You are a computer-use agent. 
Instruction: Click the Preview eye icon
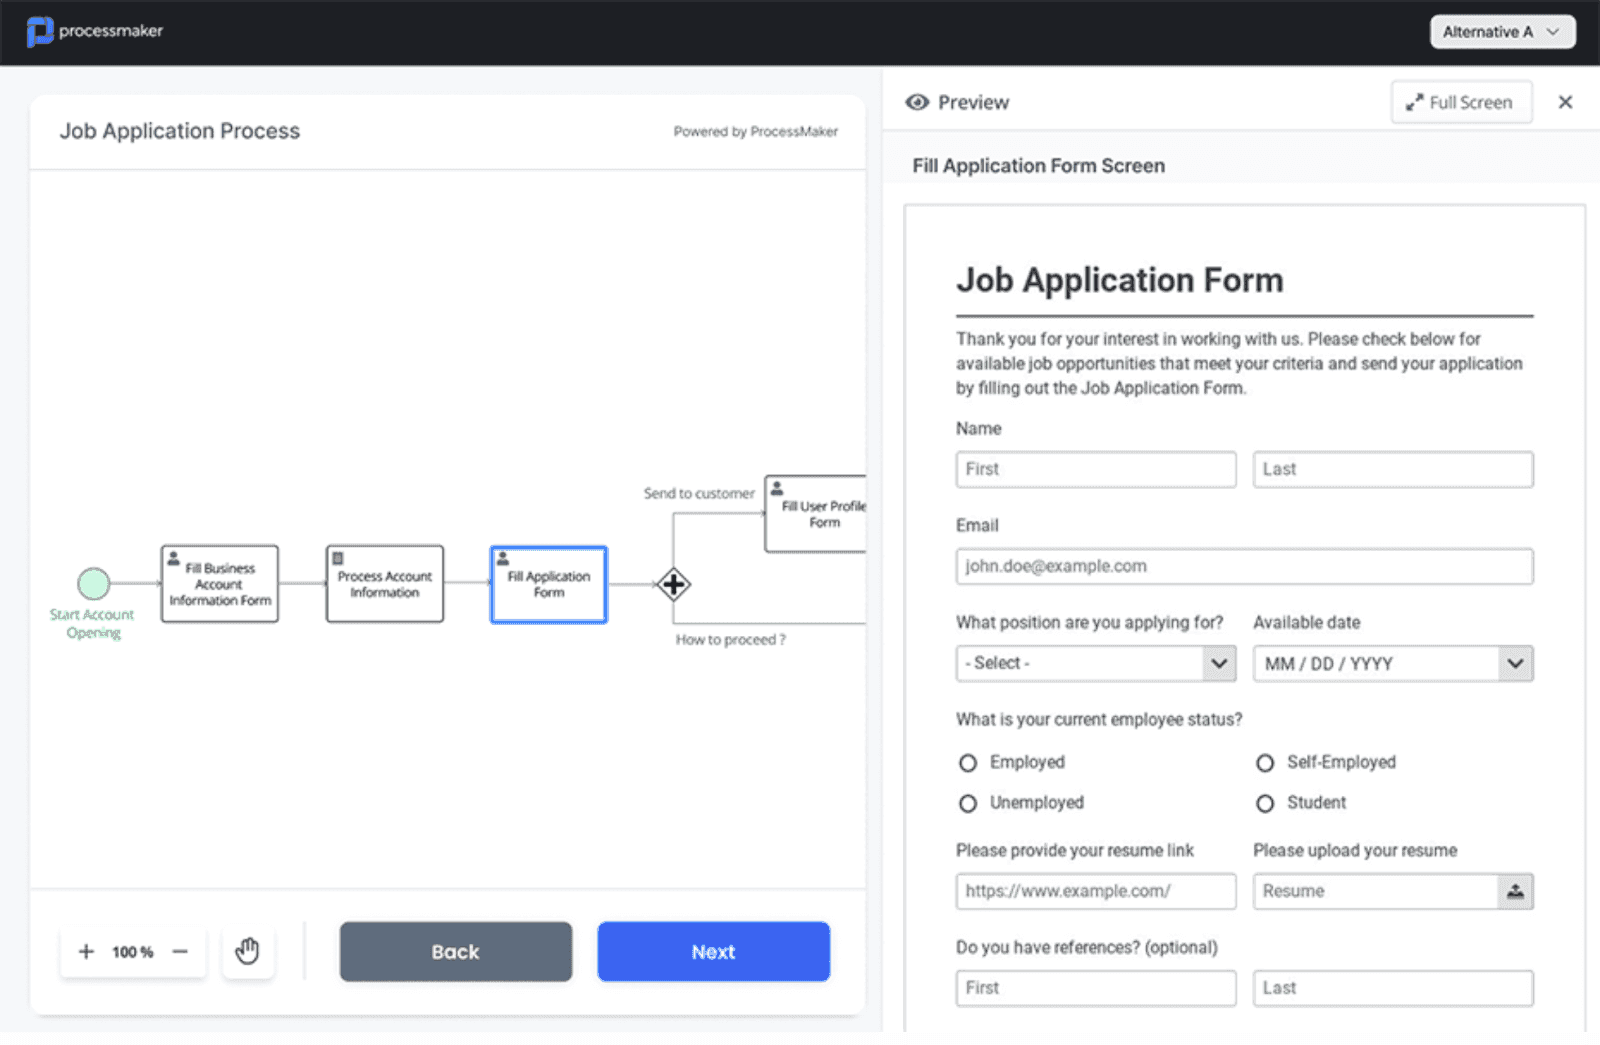[x=917, y=102]
